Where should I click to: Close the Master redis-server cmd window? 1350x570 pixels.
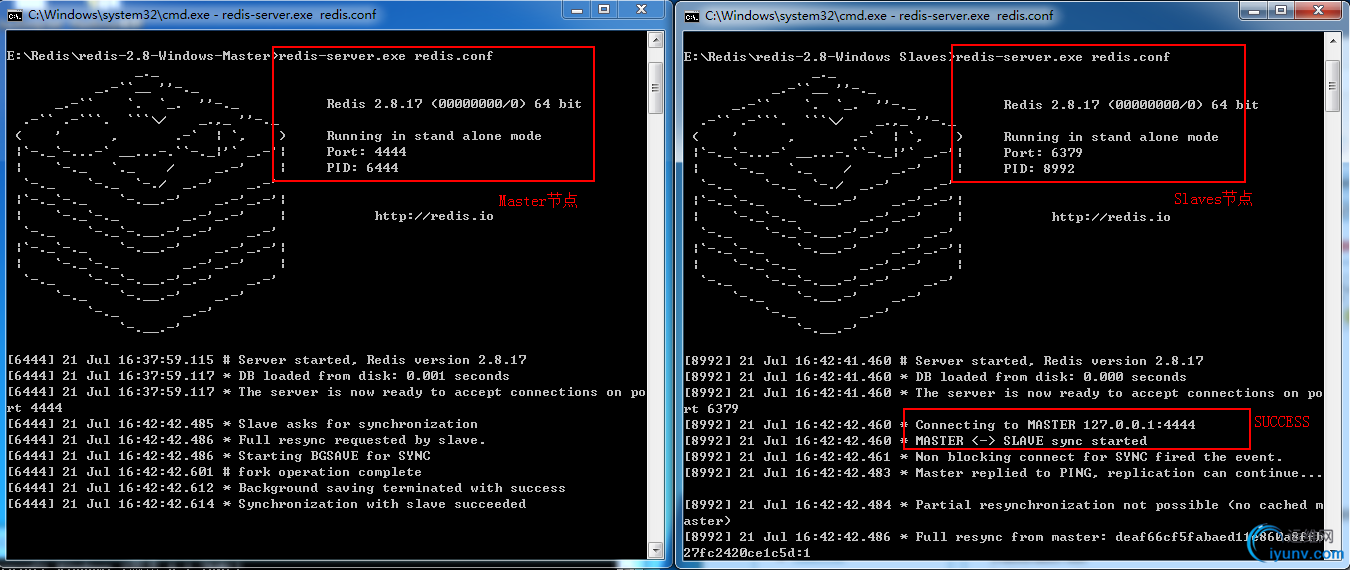click(642, 9)
